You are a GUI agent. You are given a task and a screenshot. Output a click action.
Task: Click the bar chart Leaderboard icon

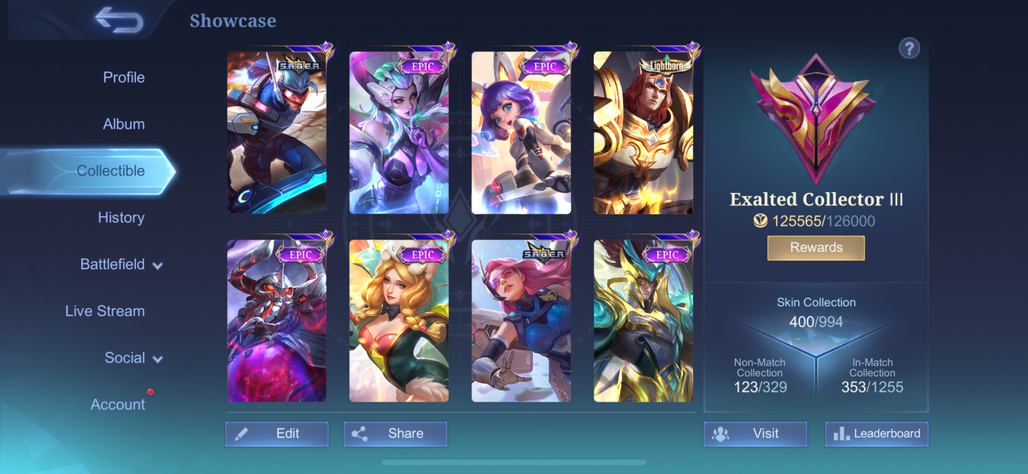pos(841,434)
